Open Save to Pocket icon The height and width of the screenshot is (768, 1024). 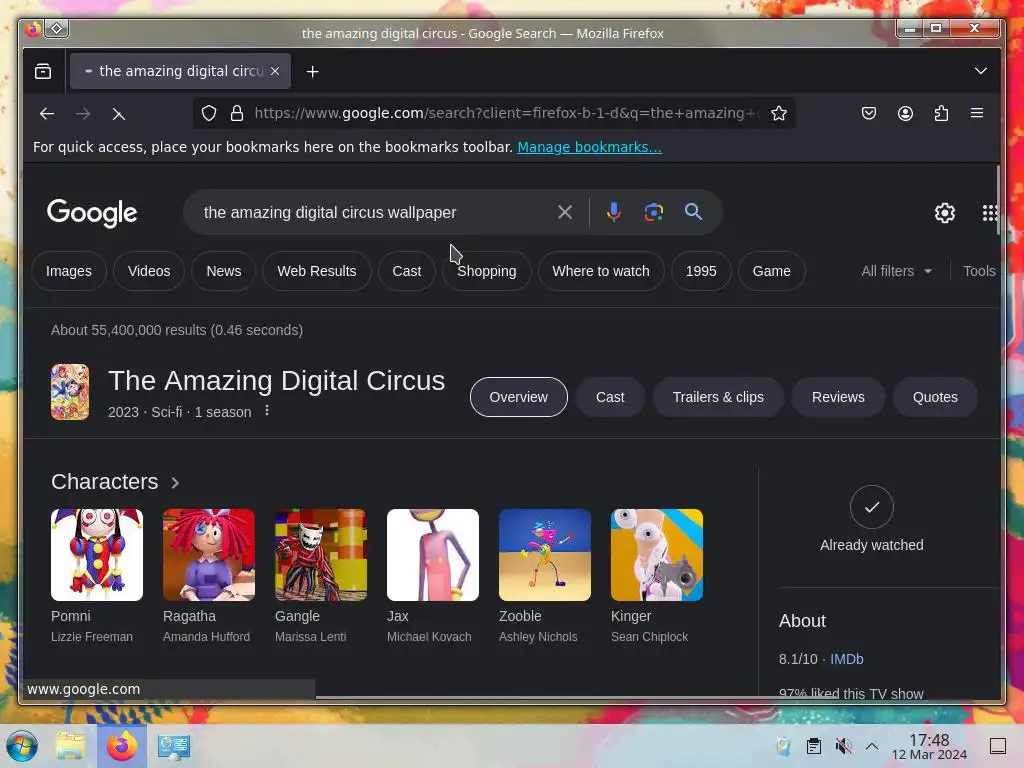click(x=869, y=113)
